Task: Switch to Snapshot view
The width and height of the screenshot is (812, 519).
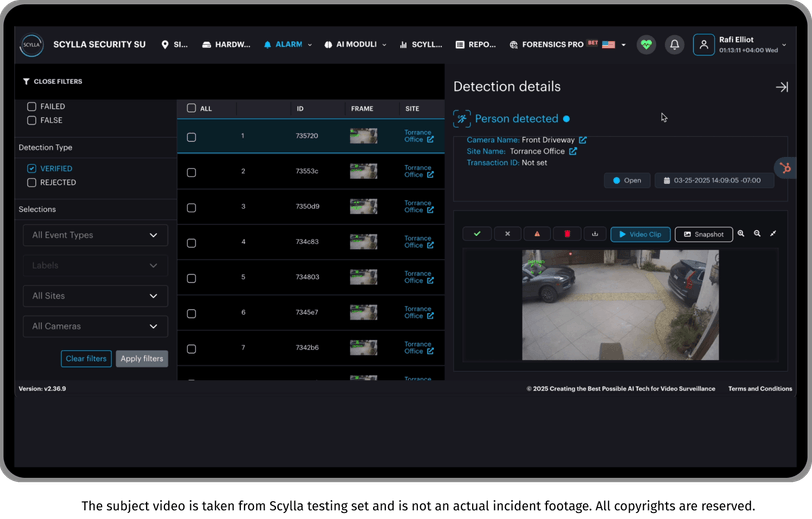Action: tap(704, 234)
